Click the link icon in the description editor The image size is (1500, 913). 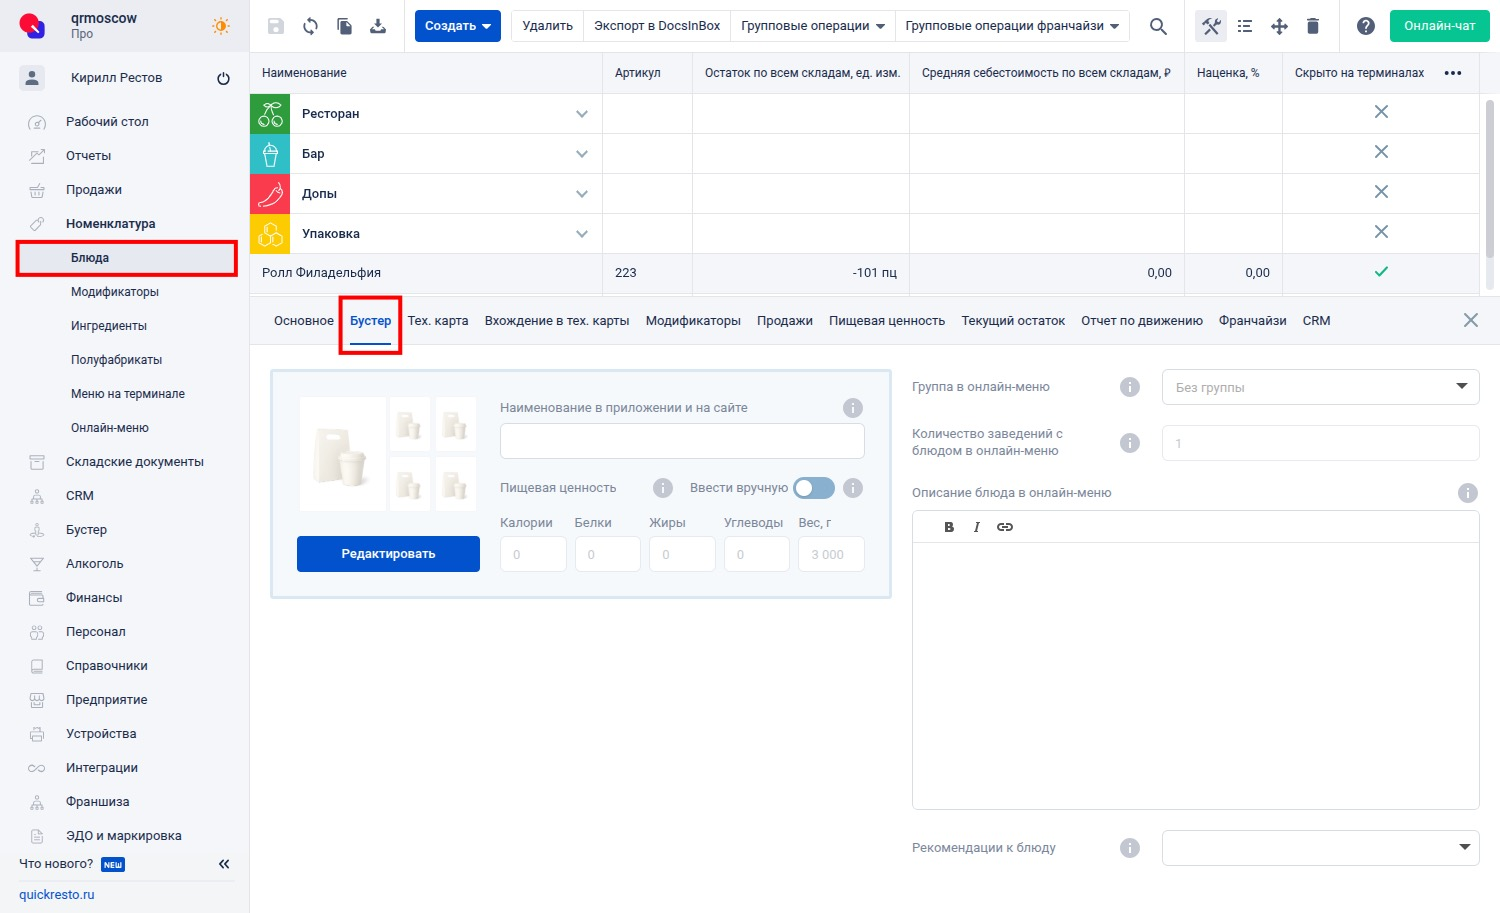pos(1005,527)
